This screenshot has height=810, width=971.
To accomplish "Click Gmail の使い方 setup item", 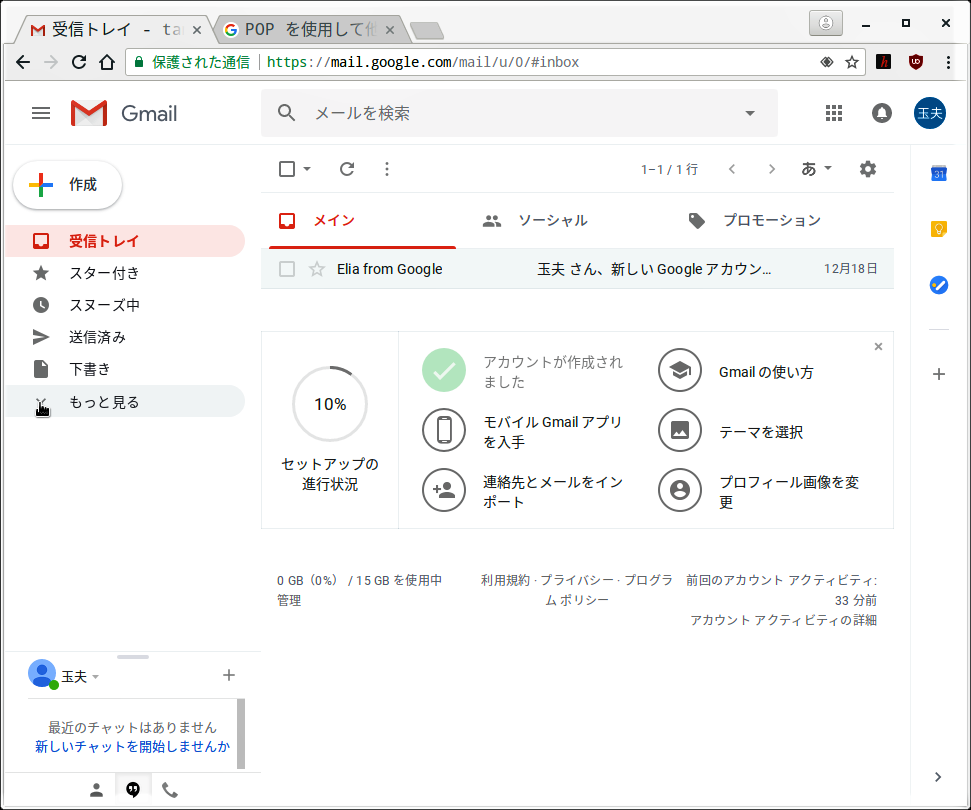I will (736, 372).
